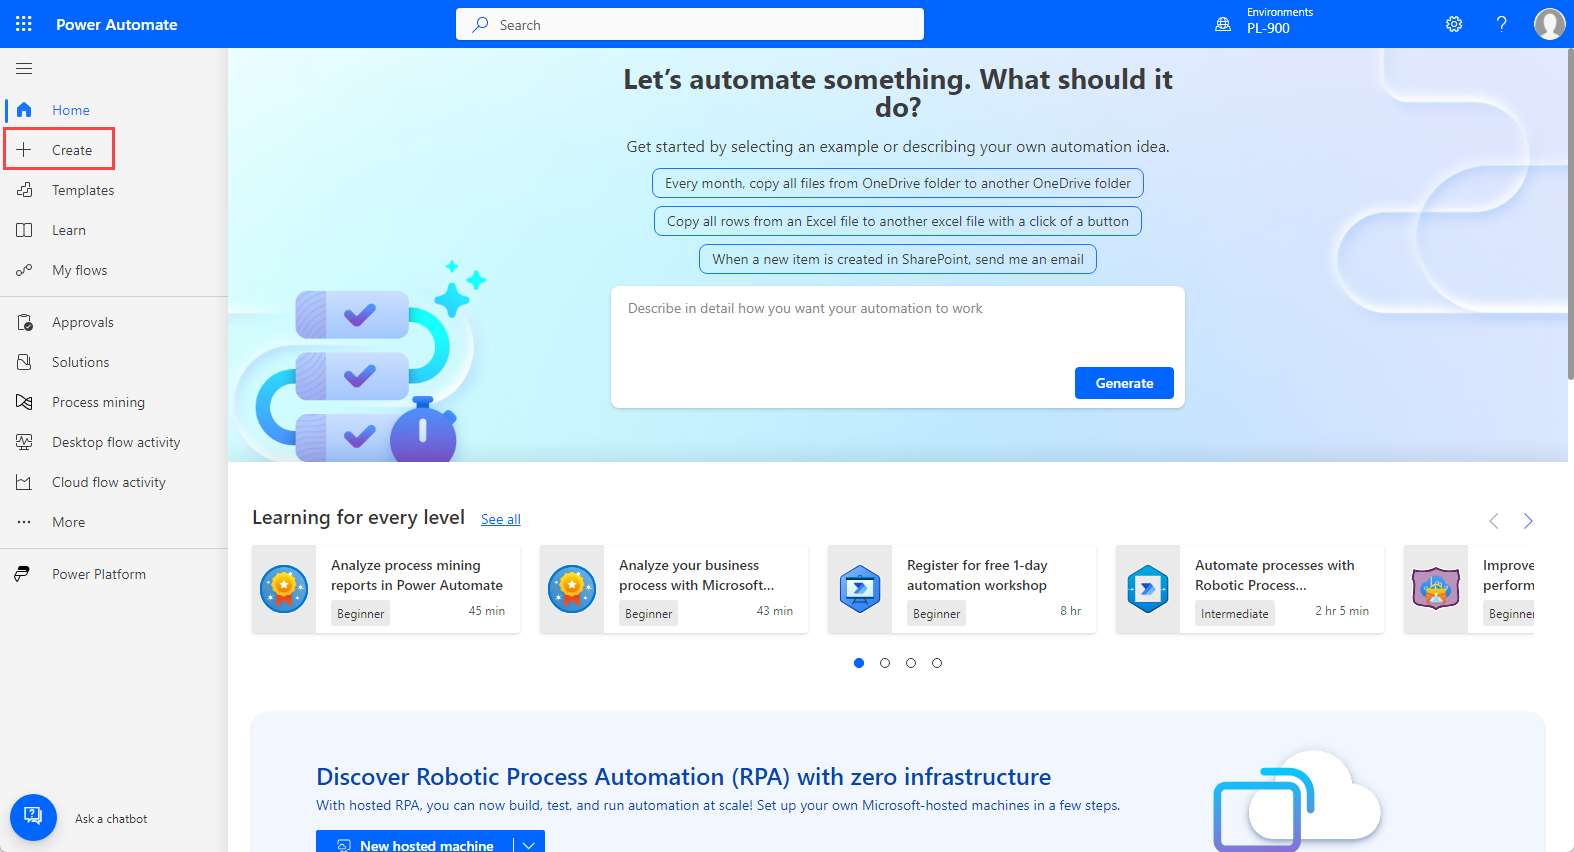This screenshot has height=852, width=1574.
Task: Click the page vertical scrollbar
Action: click(x=1570, y=215)
